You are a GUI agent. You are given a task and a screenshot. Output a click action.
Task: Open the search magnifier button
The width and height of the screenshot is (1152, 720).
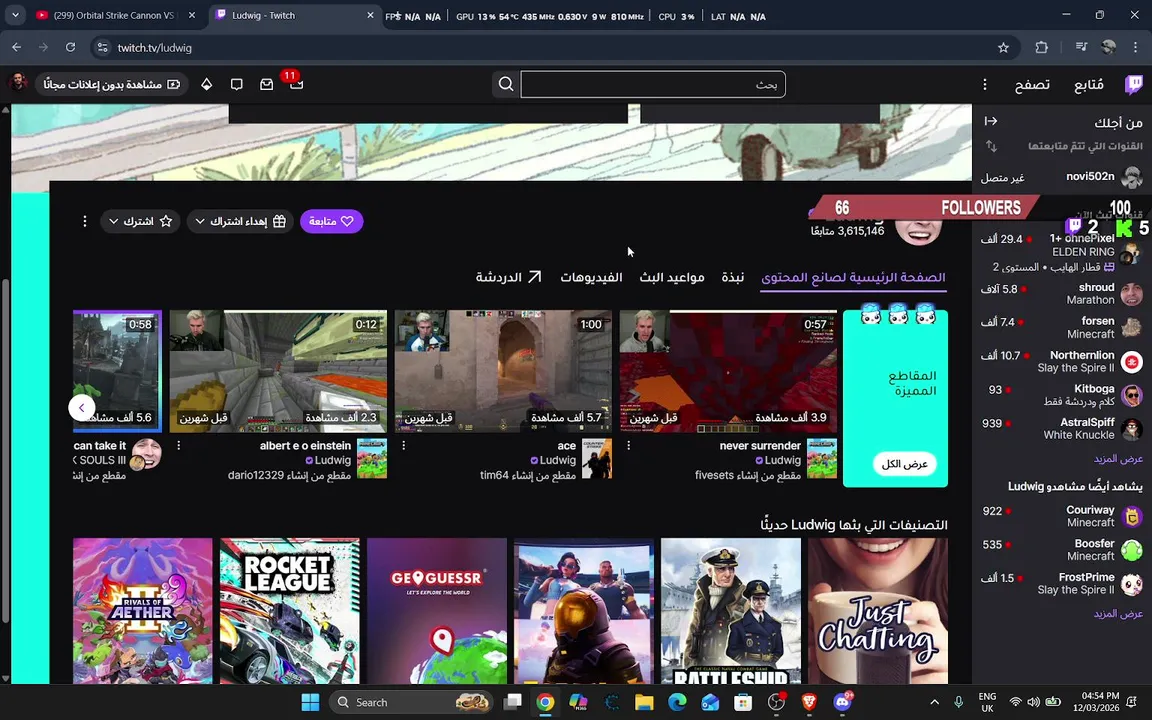pos(505,84)
